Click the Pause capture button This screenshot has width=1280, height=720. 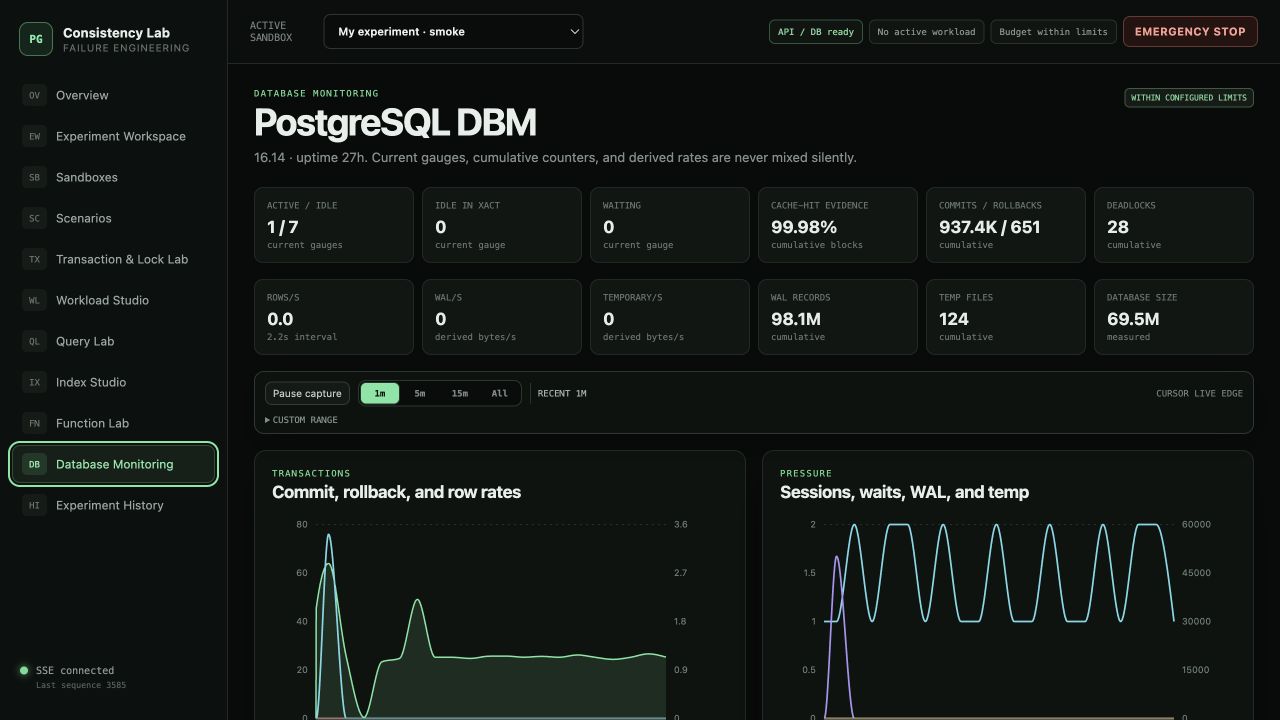coord(307,393)
